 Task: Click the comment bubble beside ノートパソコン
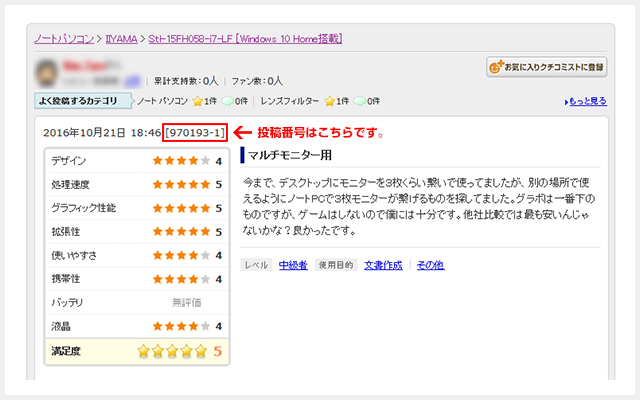coord(227,101)
